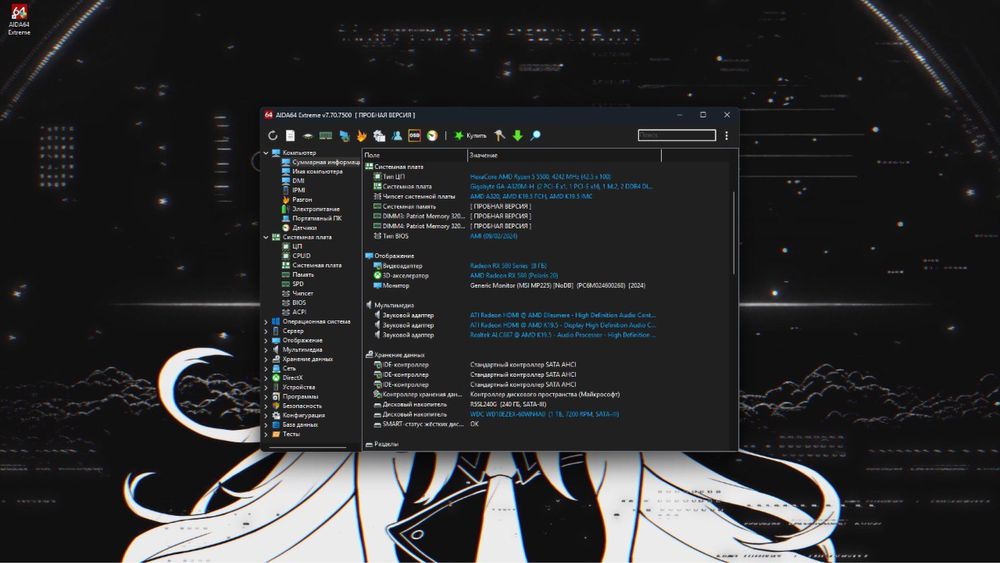1000x563 pixels.
Task: Open the WDC WD10EZEX disk drive link
Action: (544, 414)
